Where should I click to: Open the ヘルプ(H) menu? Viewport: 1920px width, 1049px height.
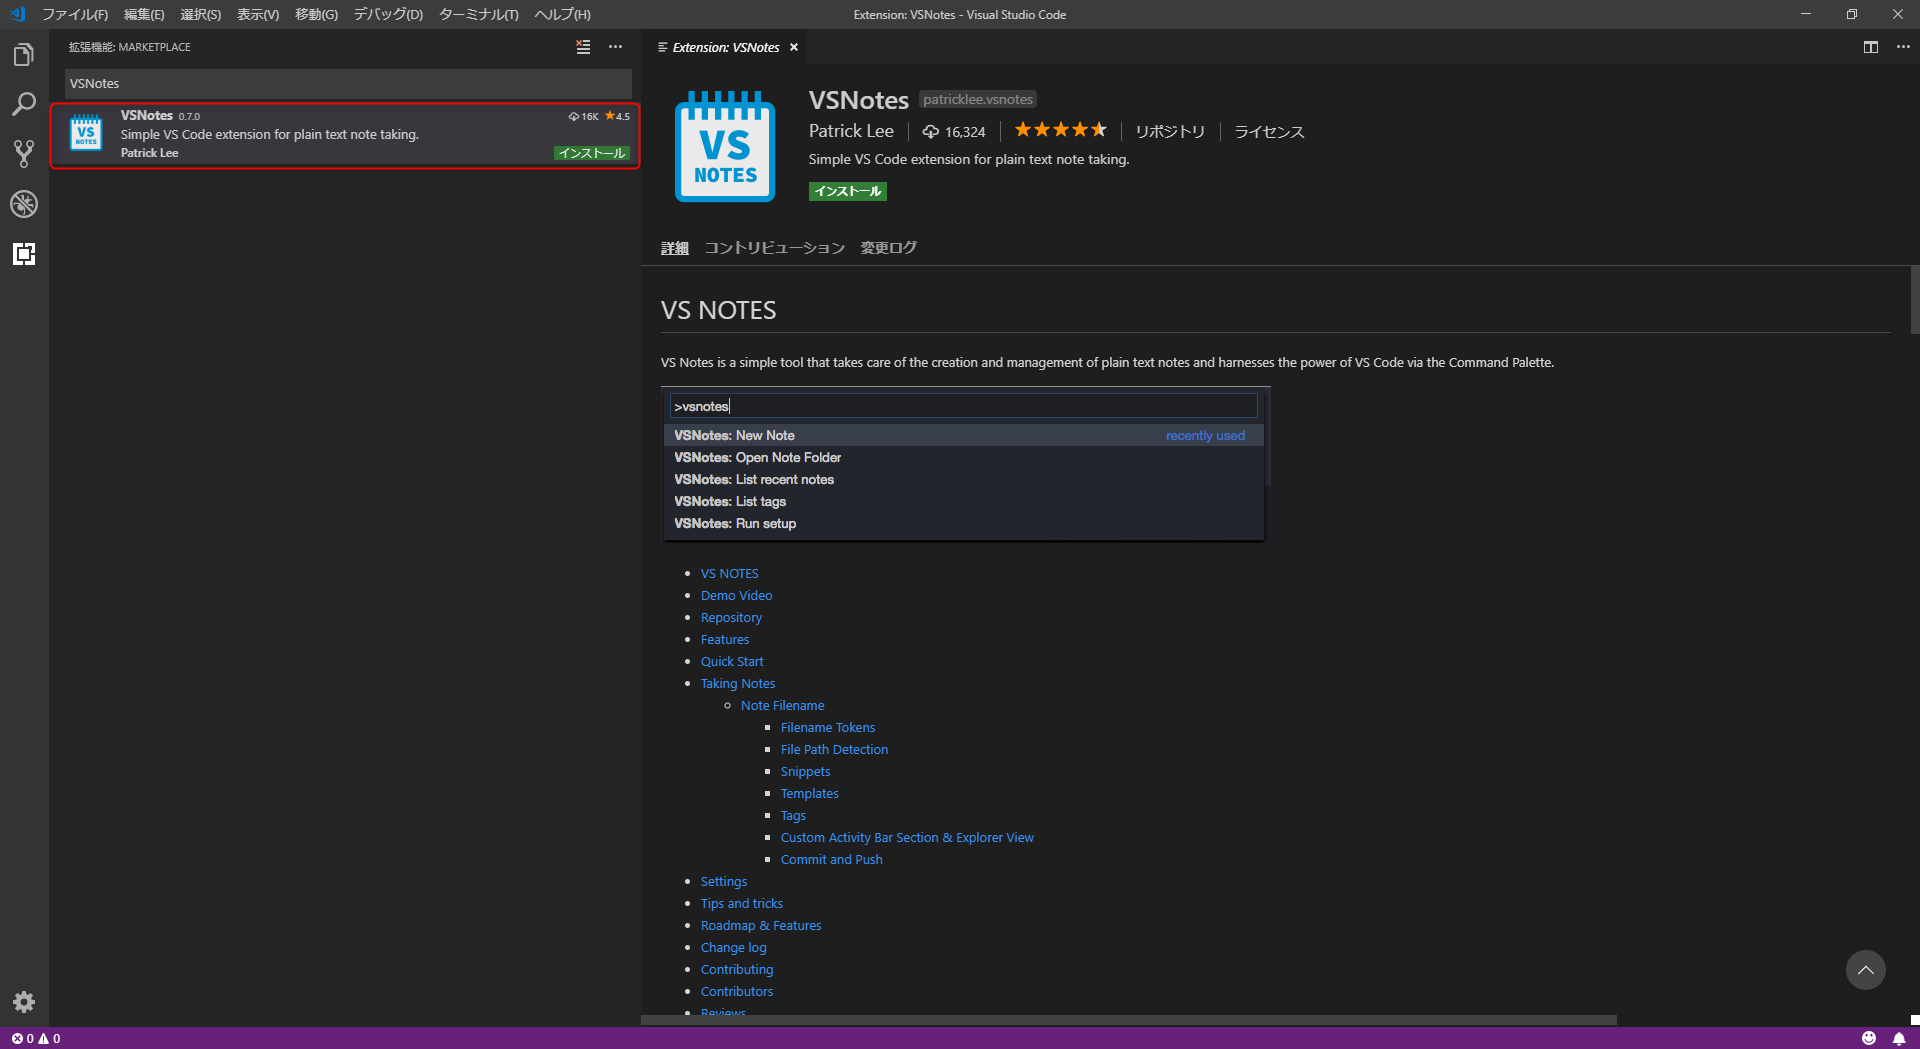(x=562, y=14)
